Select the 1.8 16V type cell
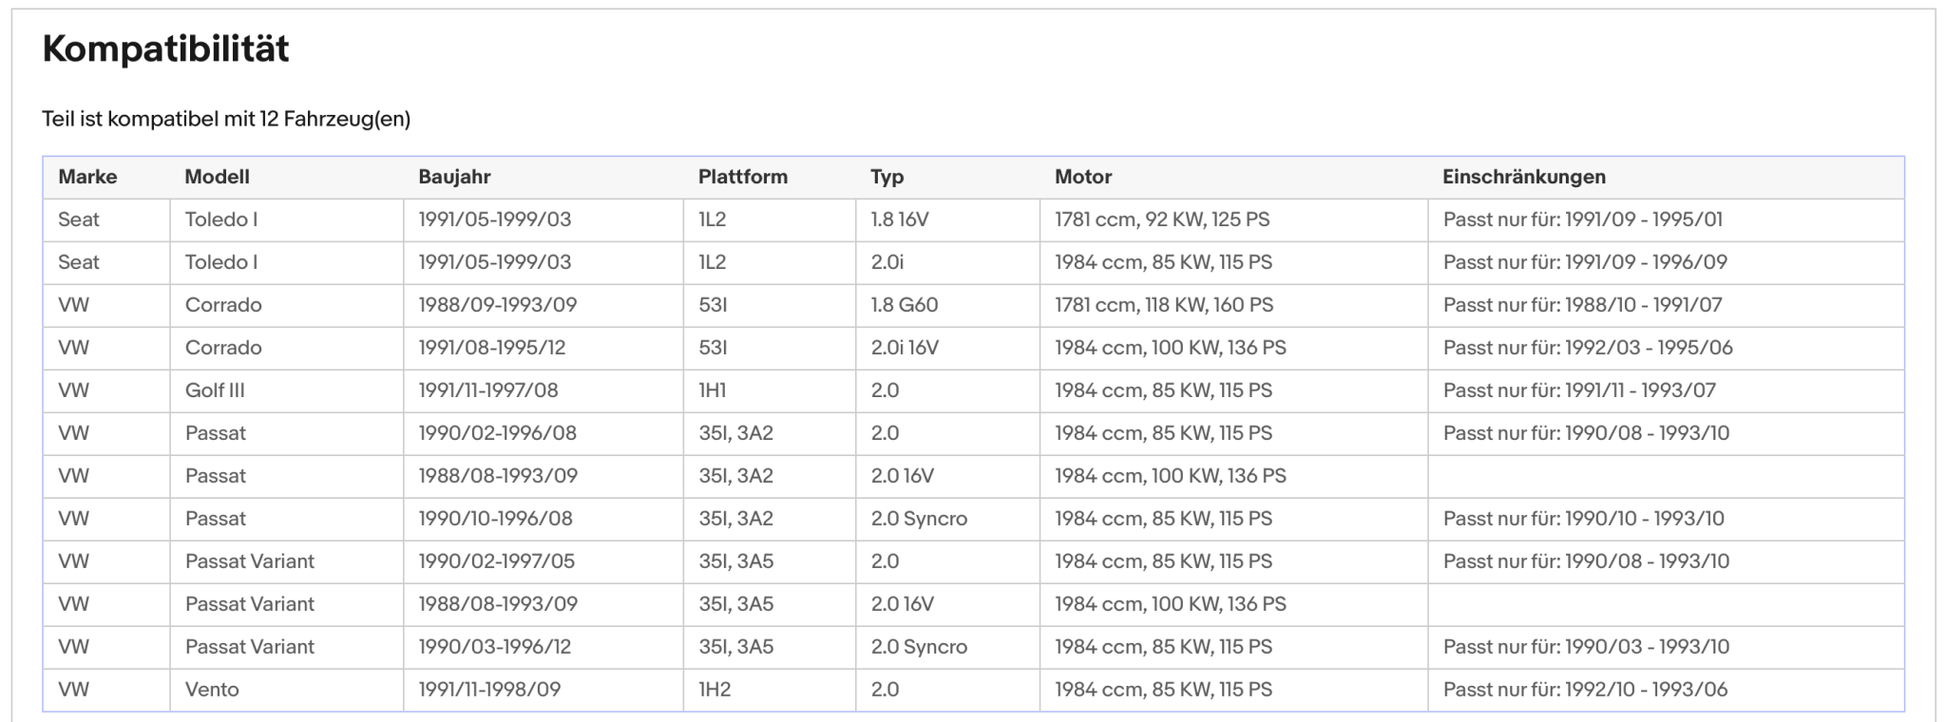 [x=899, y=220]
